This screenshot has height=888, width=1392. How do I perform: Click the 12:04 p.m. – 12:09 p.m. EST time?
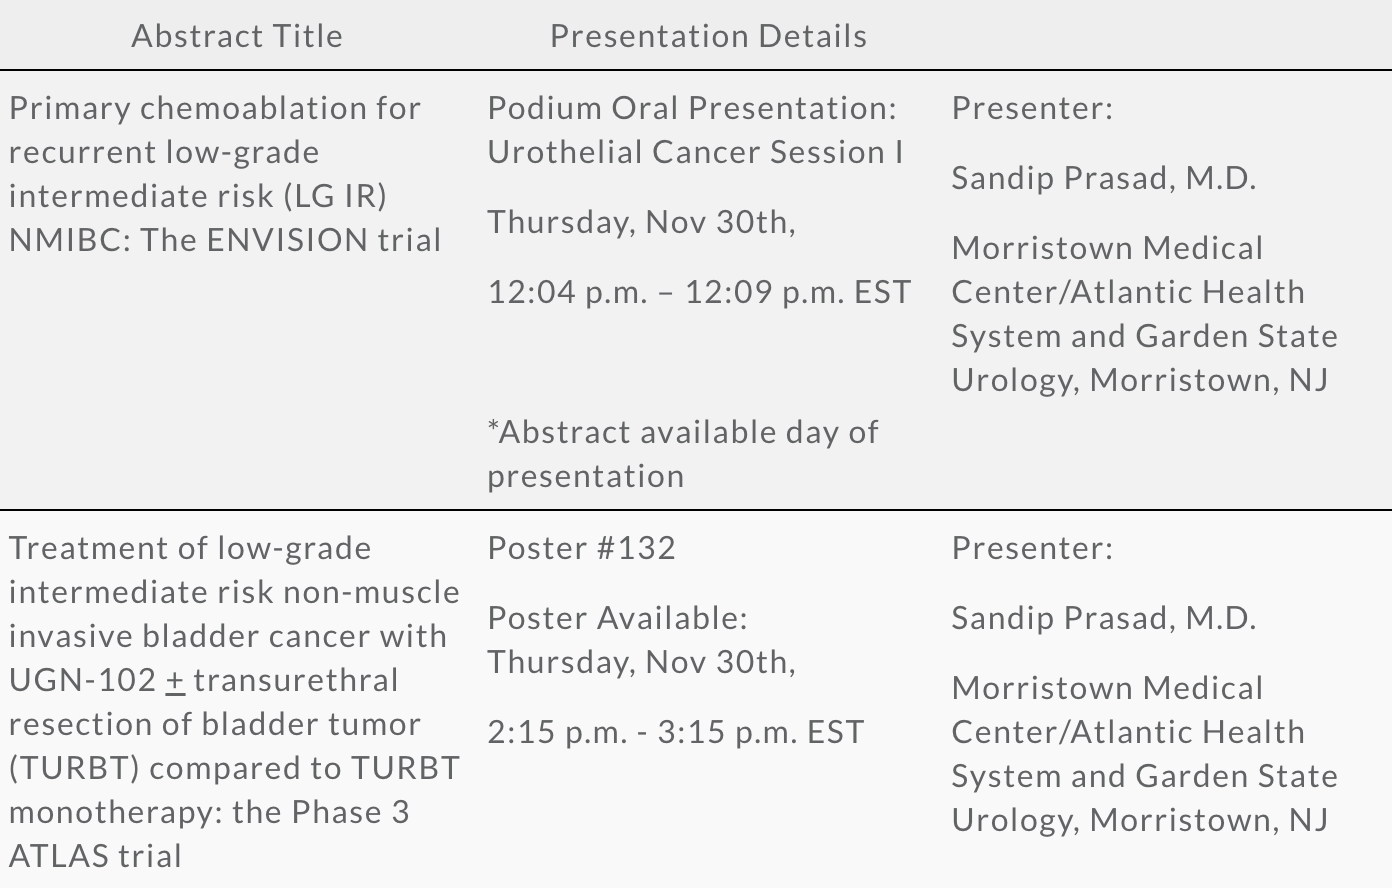click(699, 292)
